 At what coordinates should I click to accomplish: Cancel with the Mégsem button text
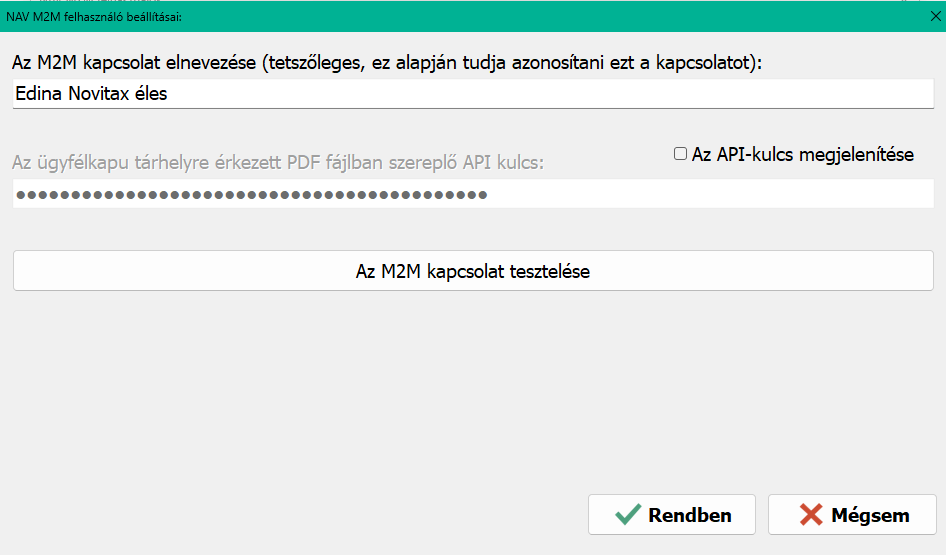click(x=870, y=515)
